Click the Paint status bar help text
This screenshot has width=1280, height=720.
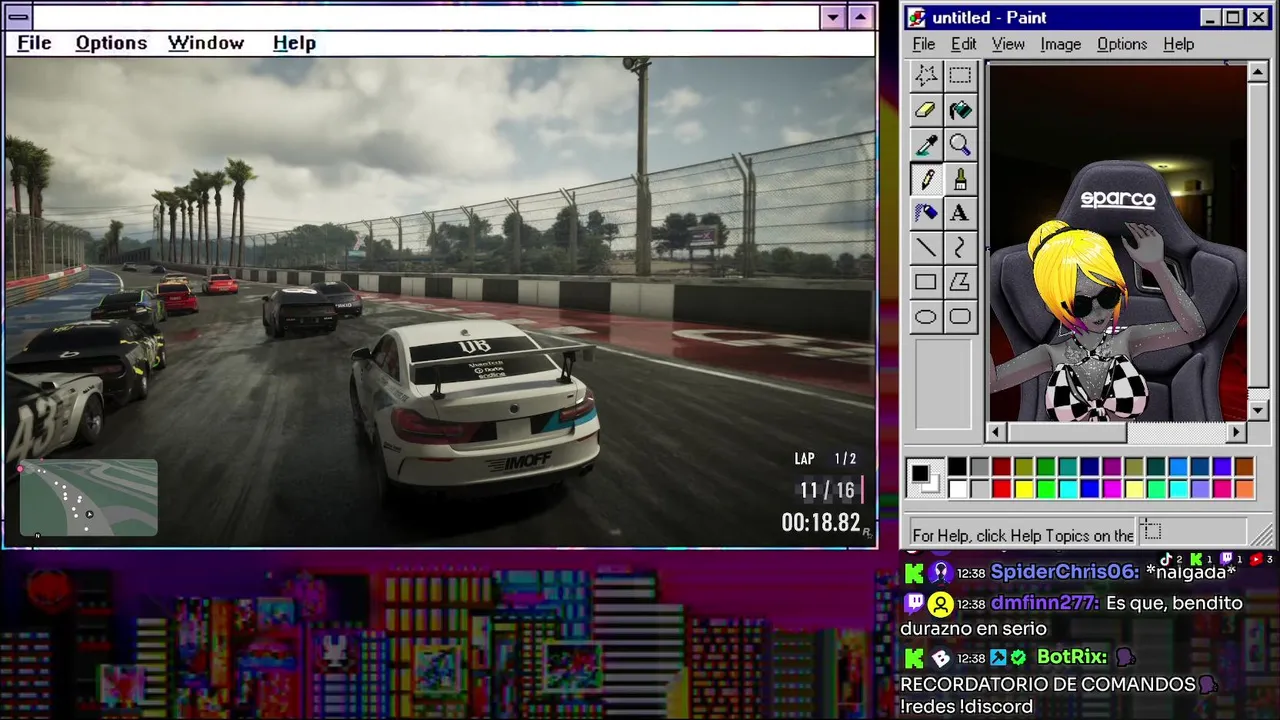1023,535
